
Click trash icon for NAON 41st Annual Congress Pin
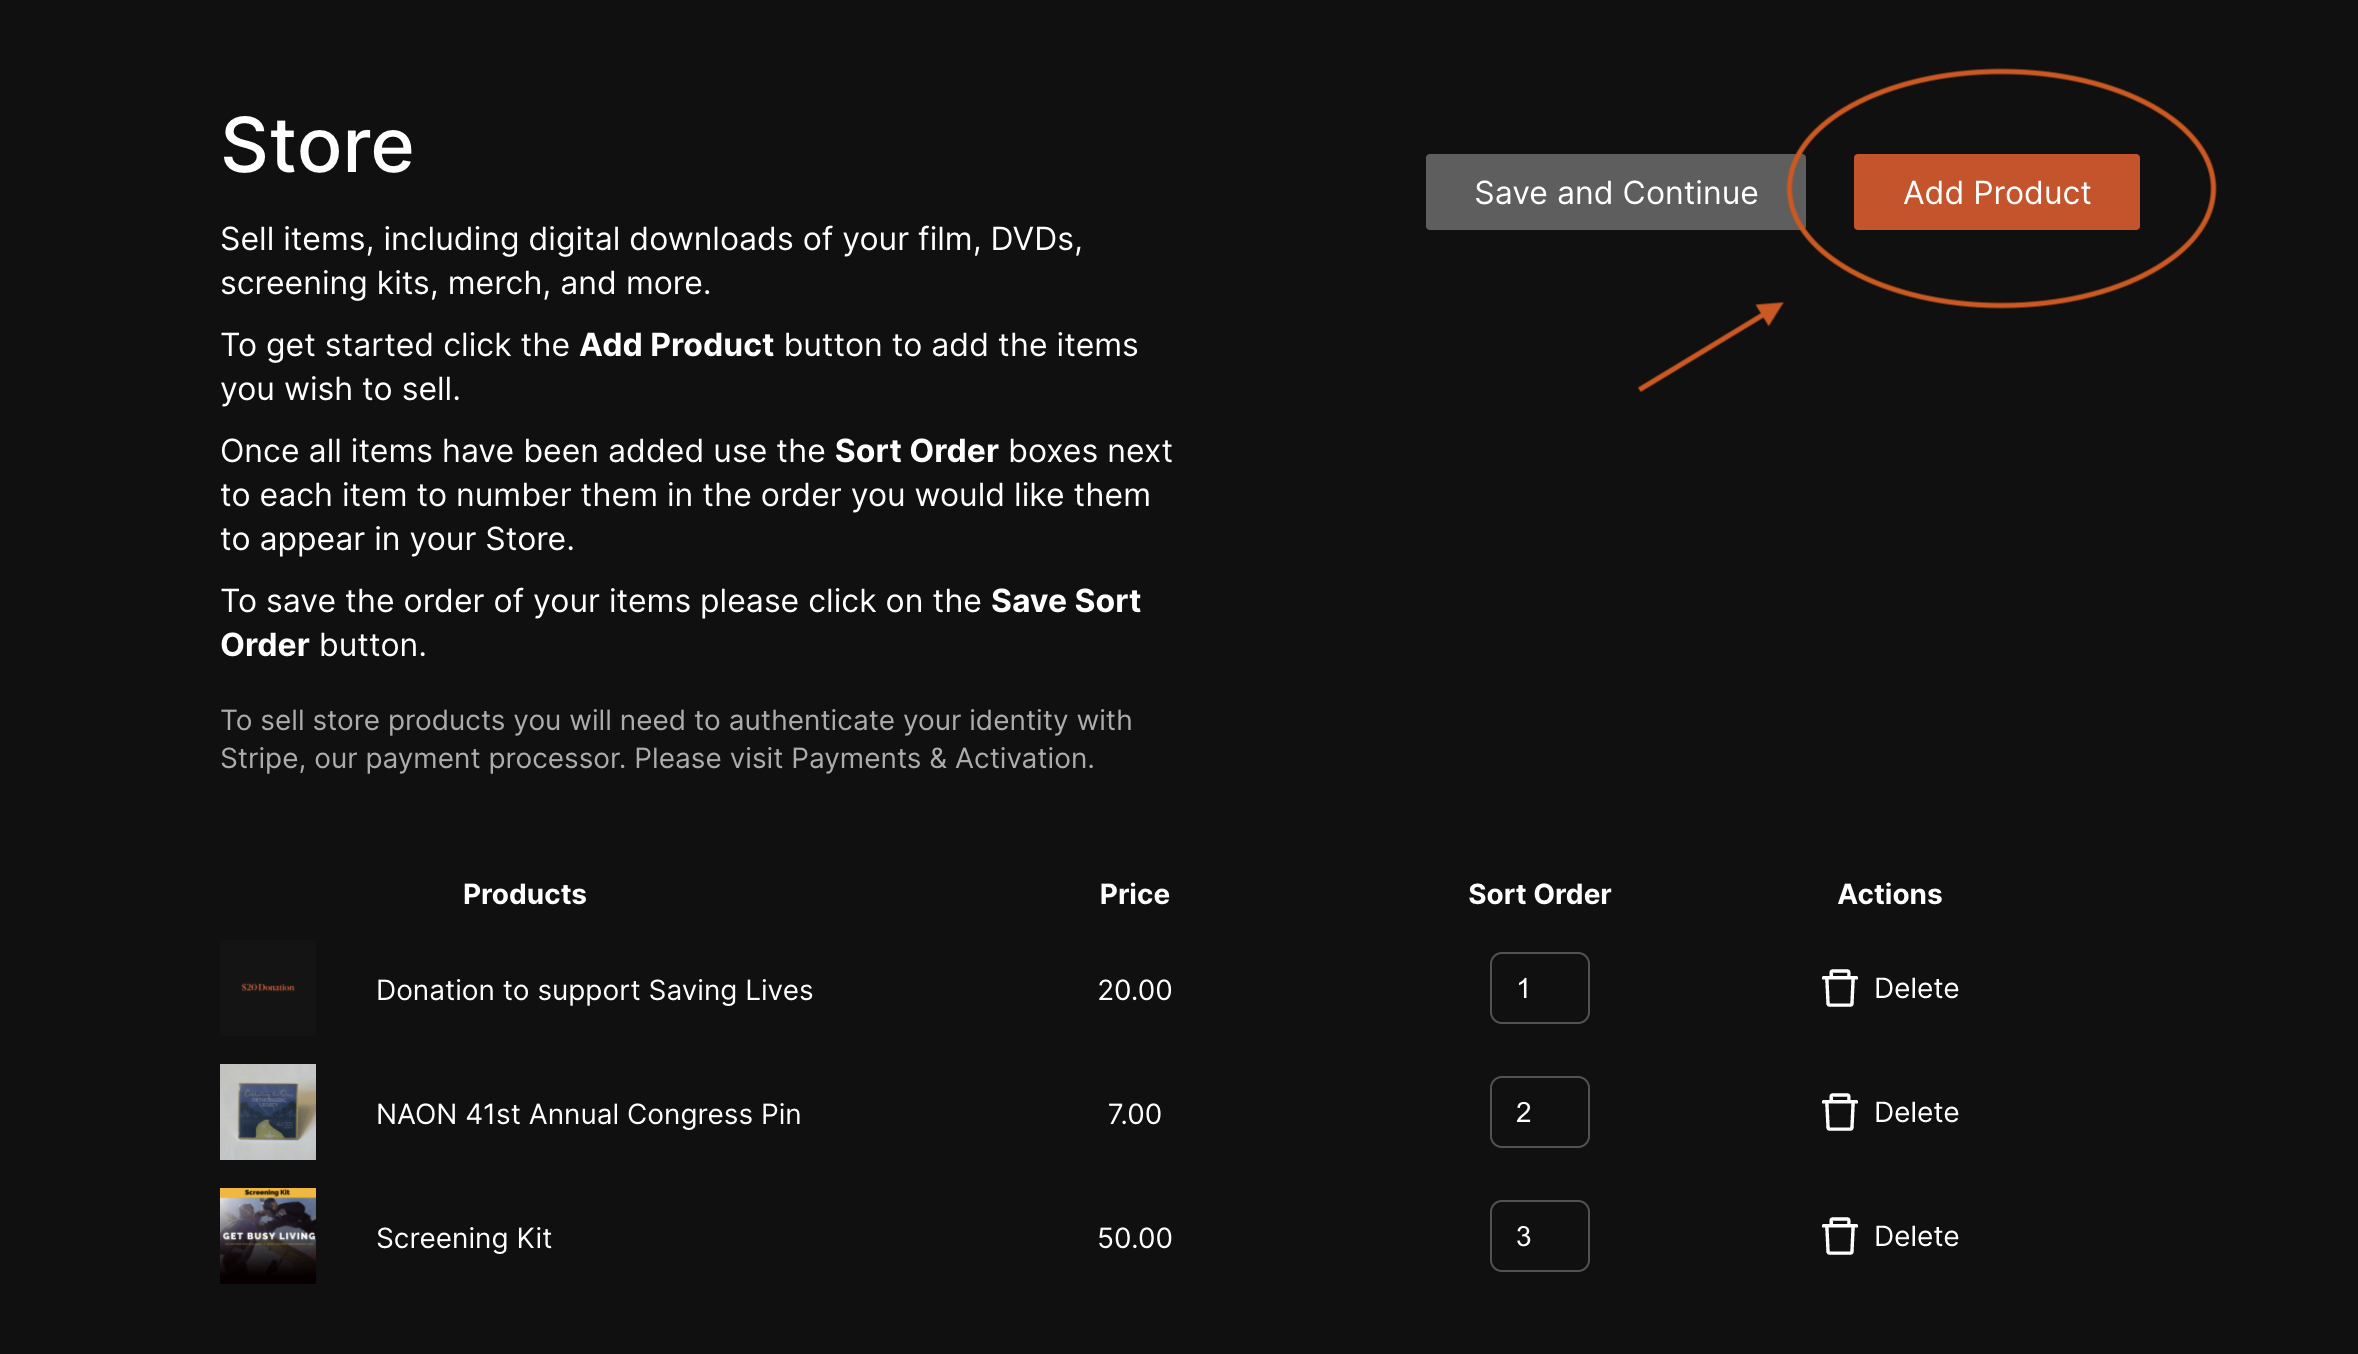1839,1112
